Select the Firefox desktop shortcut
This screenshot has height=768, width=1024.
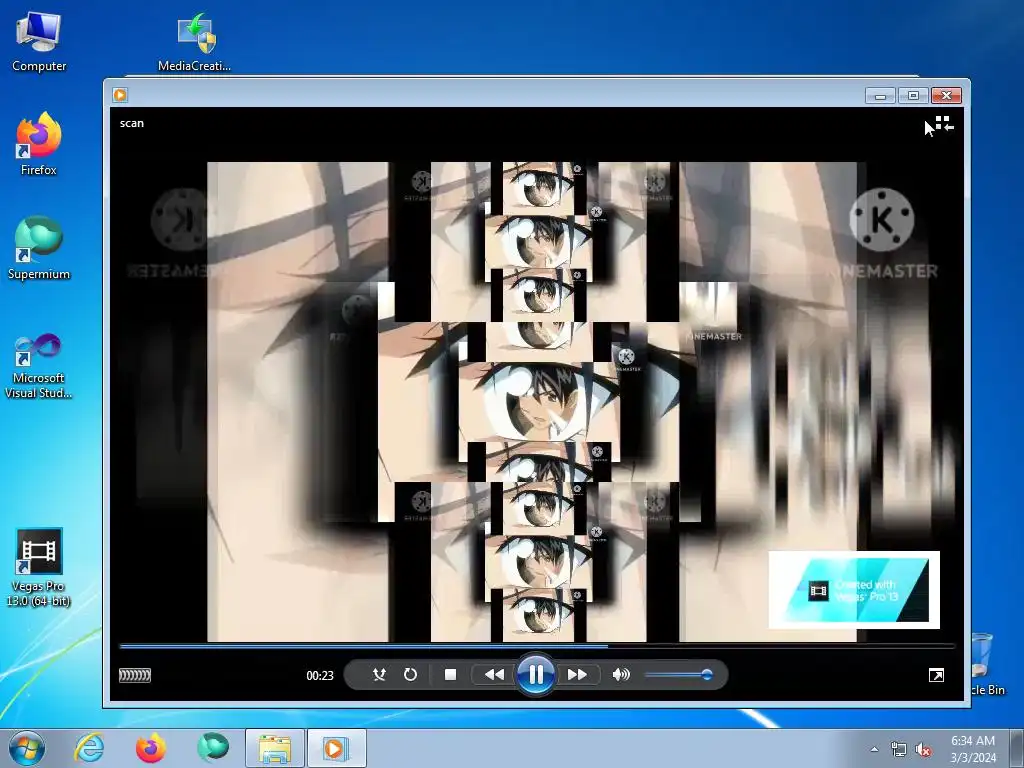(39, 144)
